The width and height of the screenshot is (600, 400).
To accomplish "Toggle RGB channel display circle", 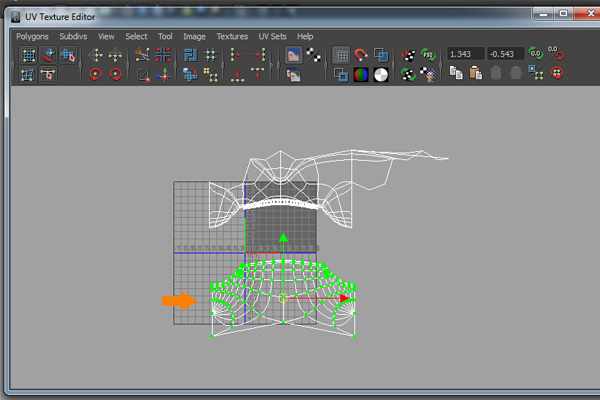I will [361, 74].
